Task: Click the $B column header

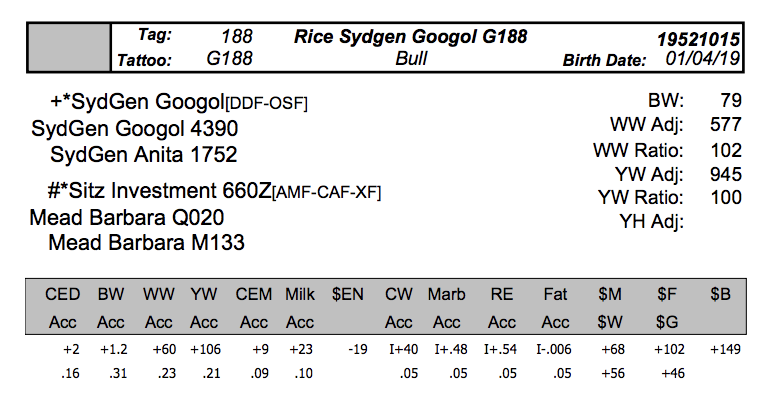Action: (721, 295)
